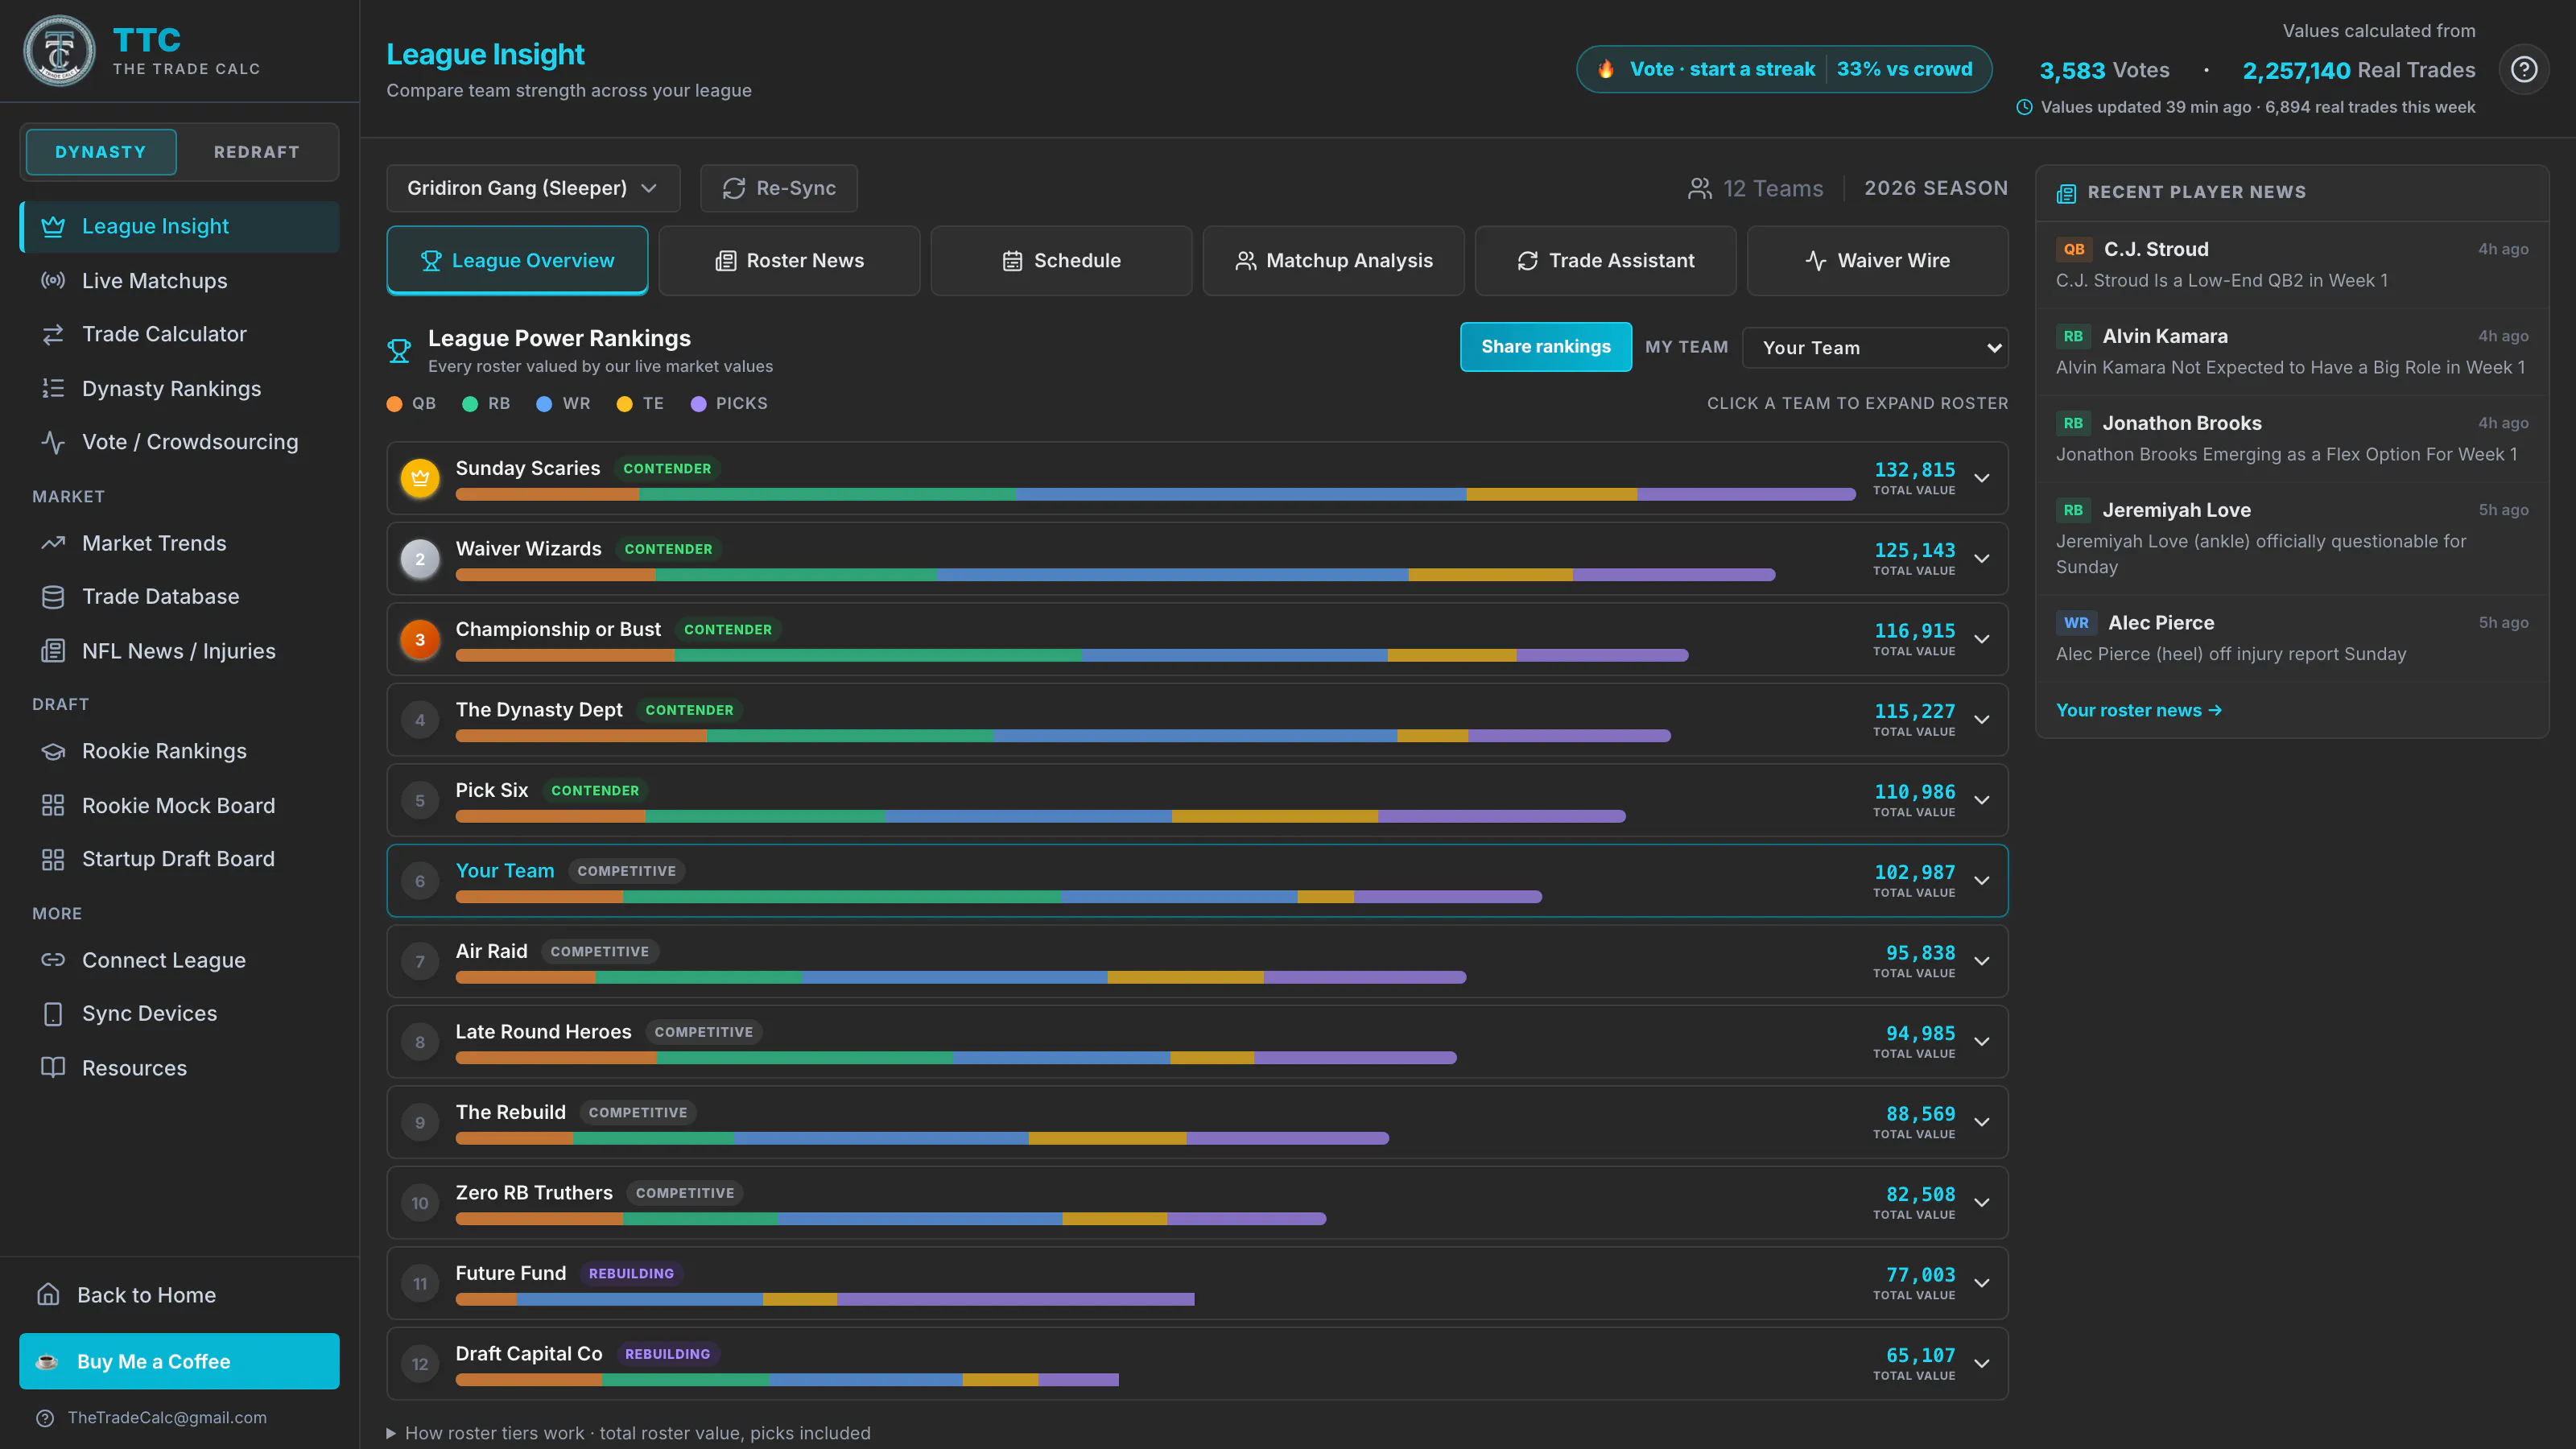2576x1449 pixels.
Task: Click the PICKS purple legend dot
Action: [699, 404]
